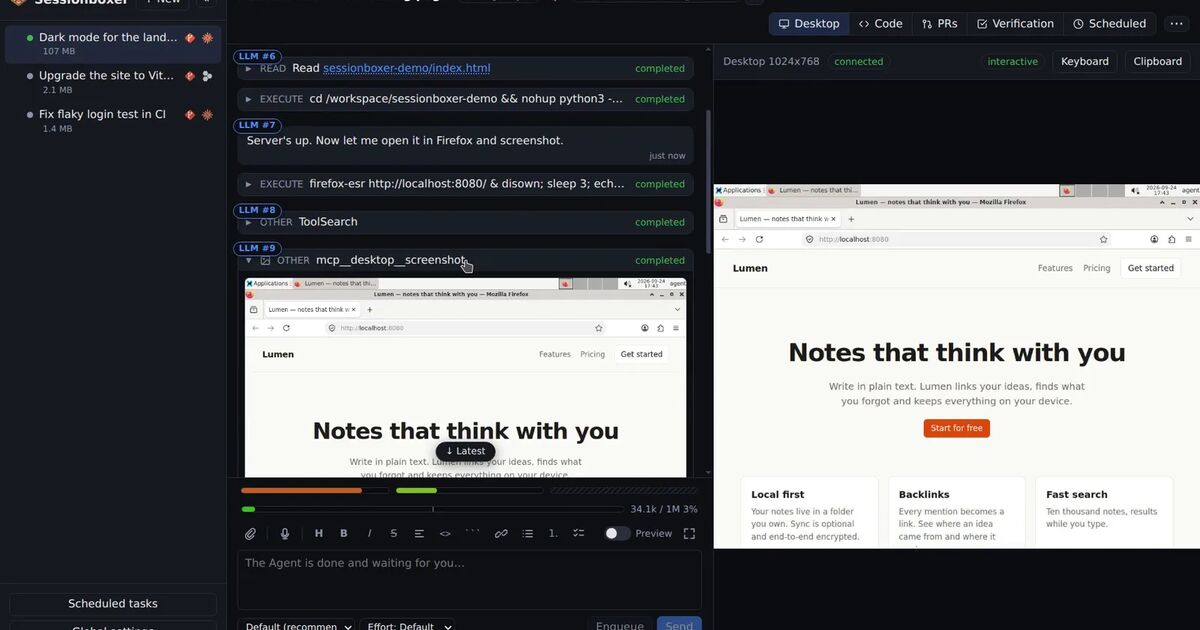Insert a bulleted list
Image resolution: width=1200 pixels, height=630 pixels.
click(x=528, y=534)
